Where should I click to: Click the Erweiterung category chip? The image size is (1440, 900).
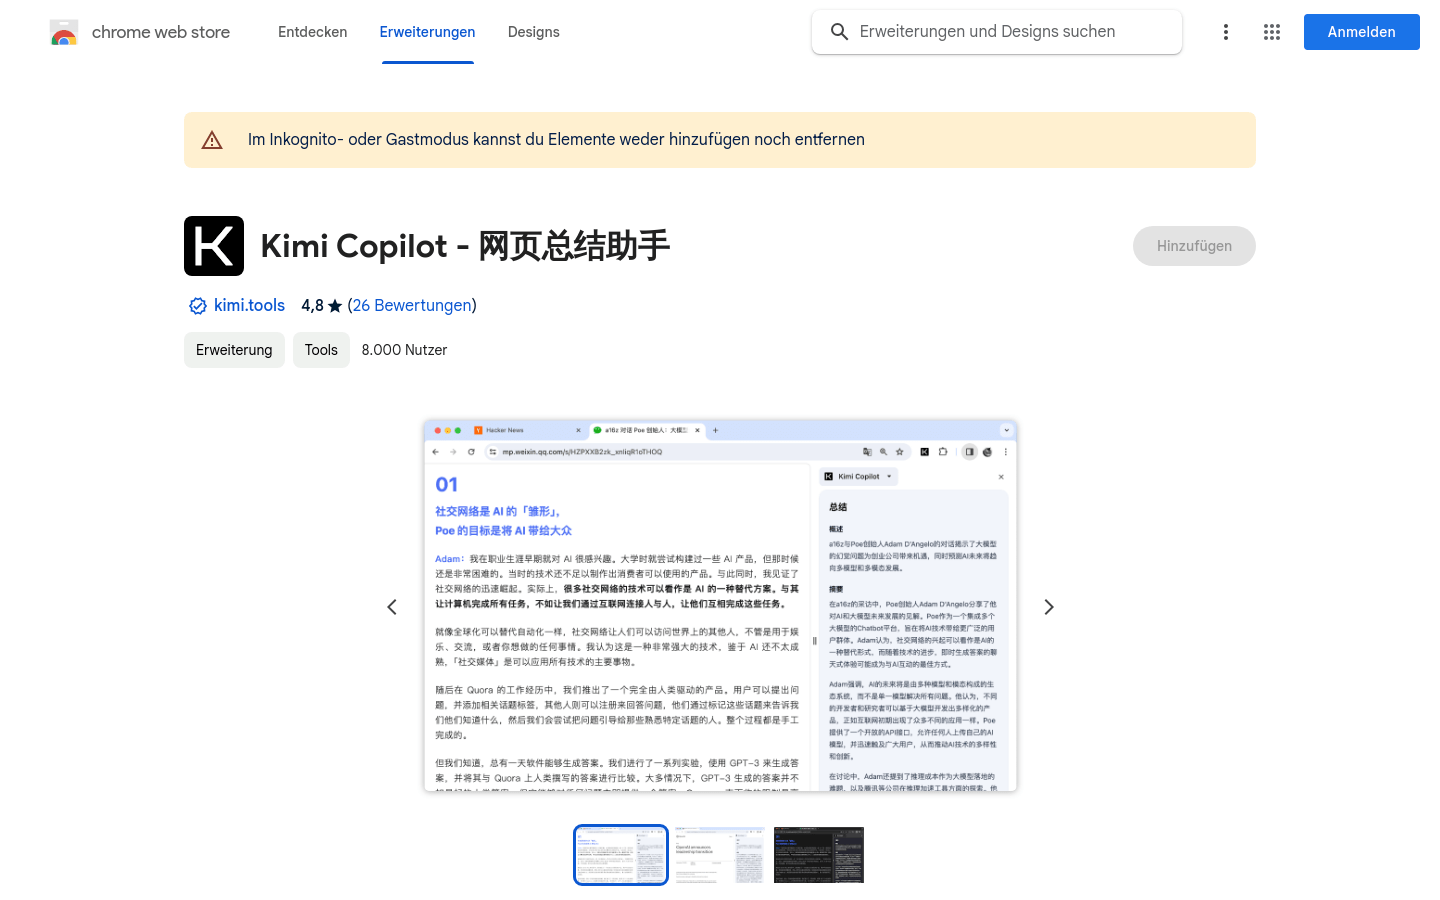pos(234,350)
